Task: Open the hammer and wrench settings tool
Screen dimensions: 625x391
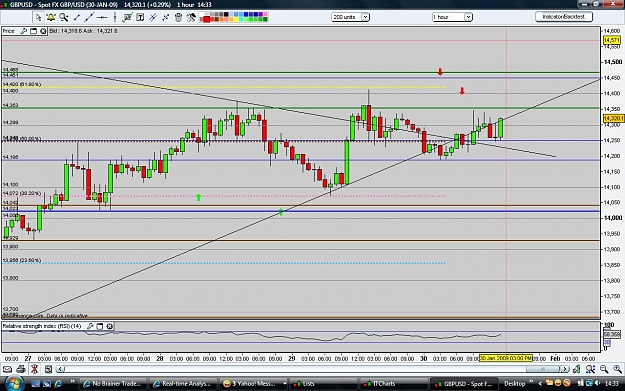Action: coord(191,17)
